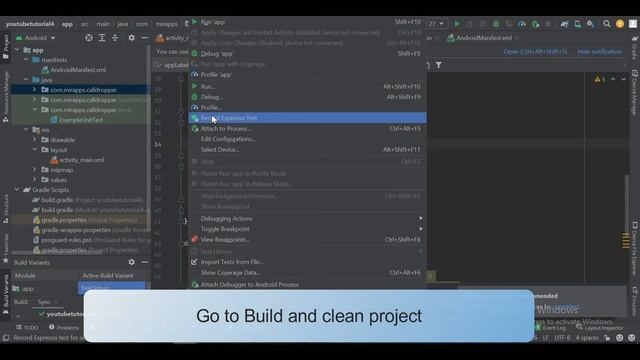This screenshot has width=640, height=360.
Task: Click the Stop square toolbar icon
Action: point(548,24)
